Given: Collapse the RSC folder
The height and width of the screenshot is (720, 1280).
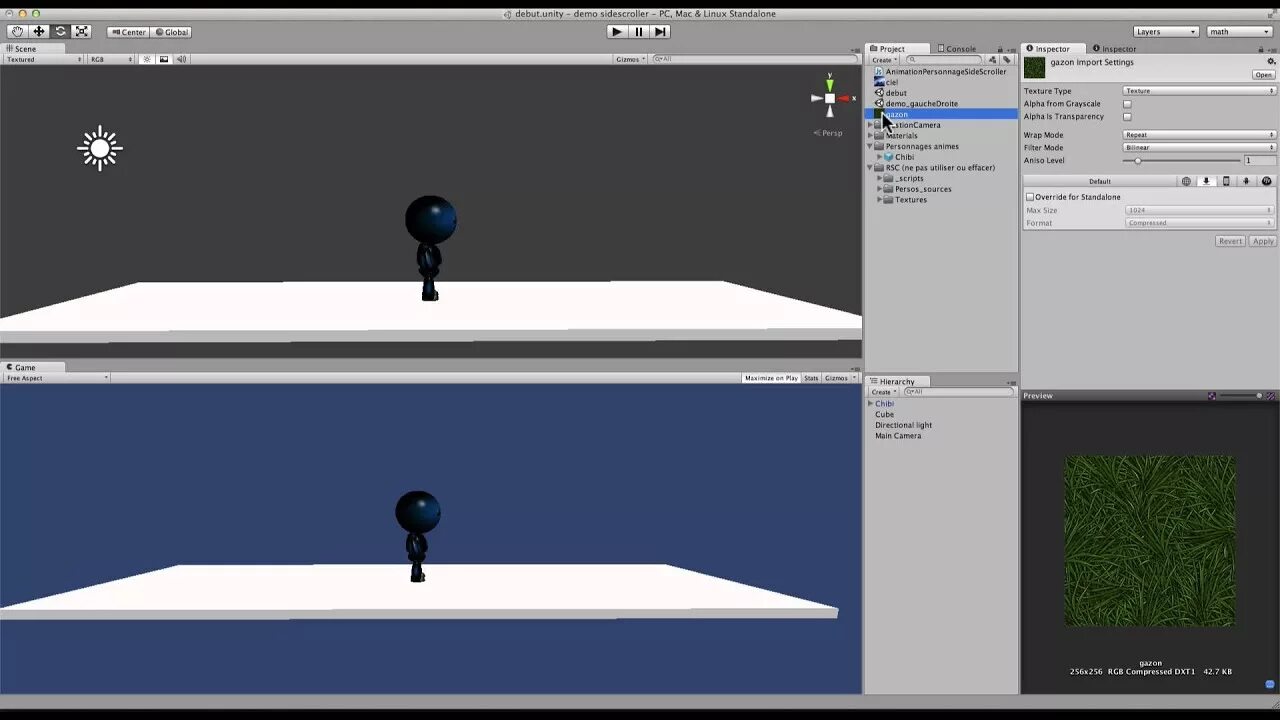Looking at the screenshot, I should 870,168.
